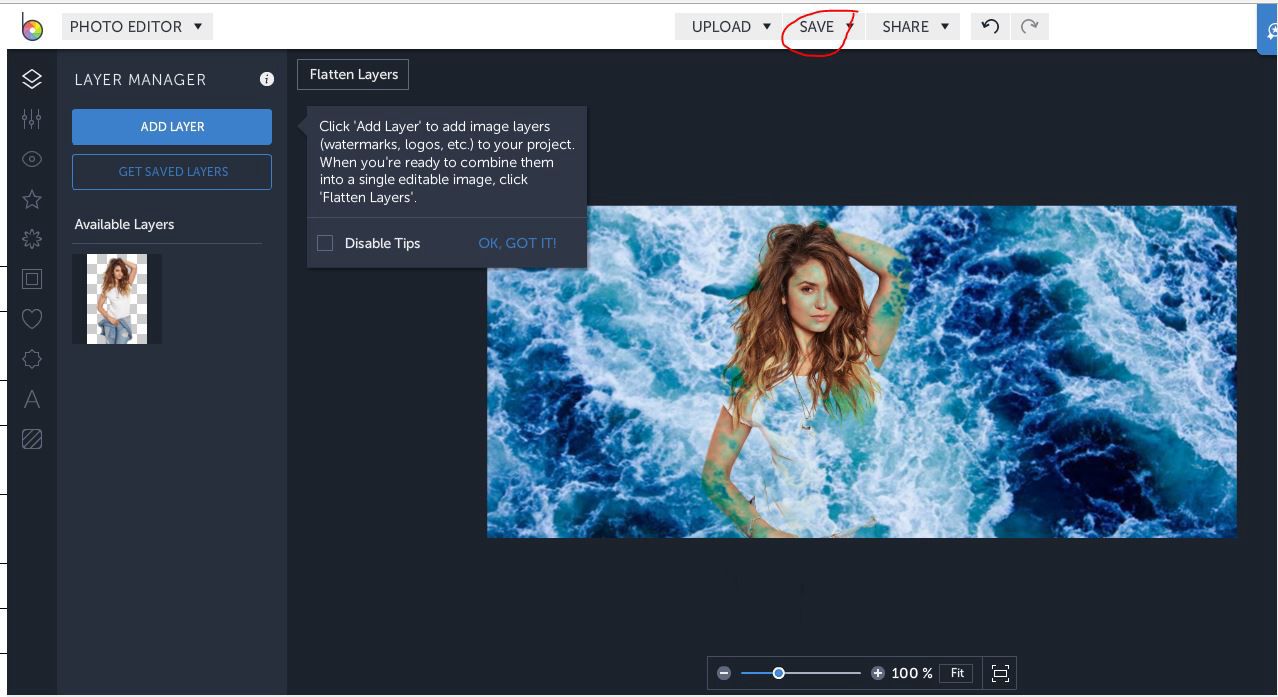Screen dimensions: 1278x697
Task: Click the Available Layers heading
Action: [x=124, y=224]
